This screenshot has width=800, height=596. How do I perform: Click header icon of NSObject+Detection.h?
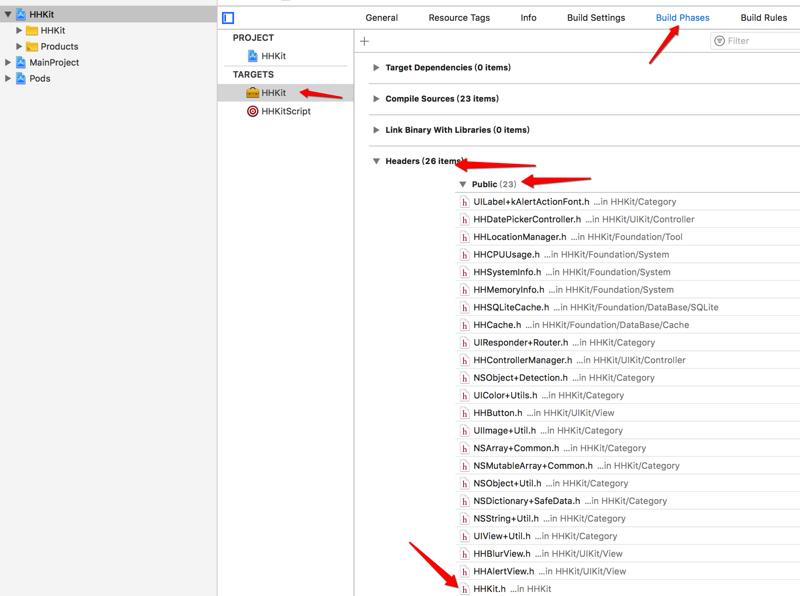[464, 378]
